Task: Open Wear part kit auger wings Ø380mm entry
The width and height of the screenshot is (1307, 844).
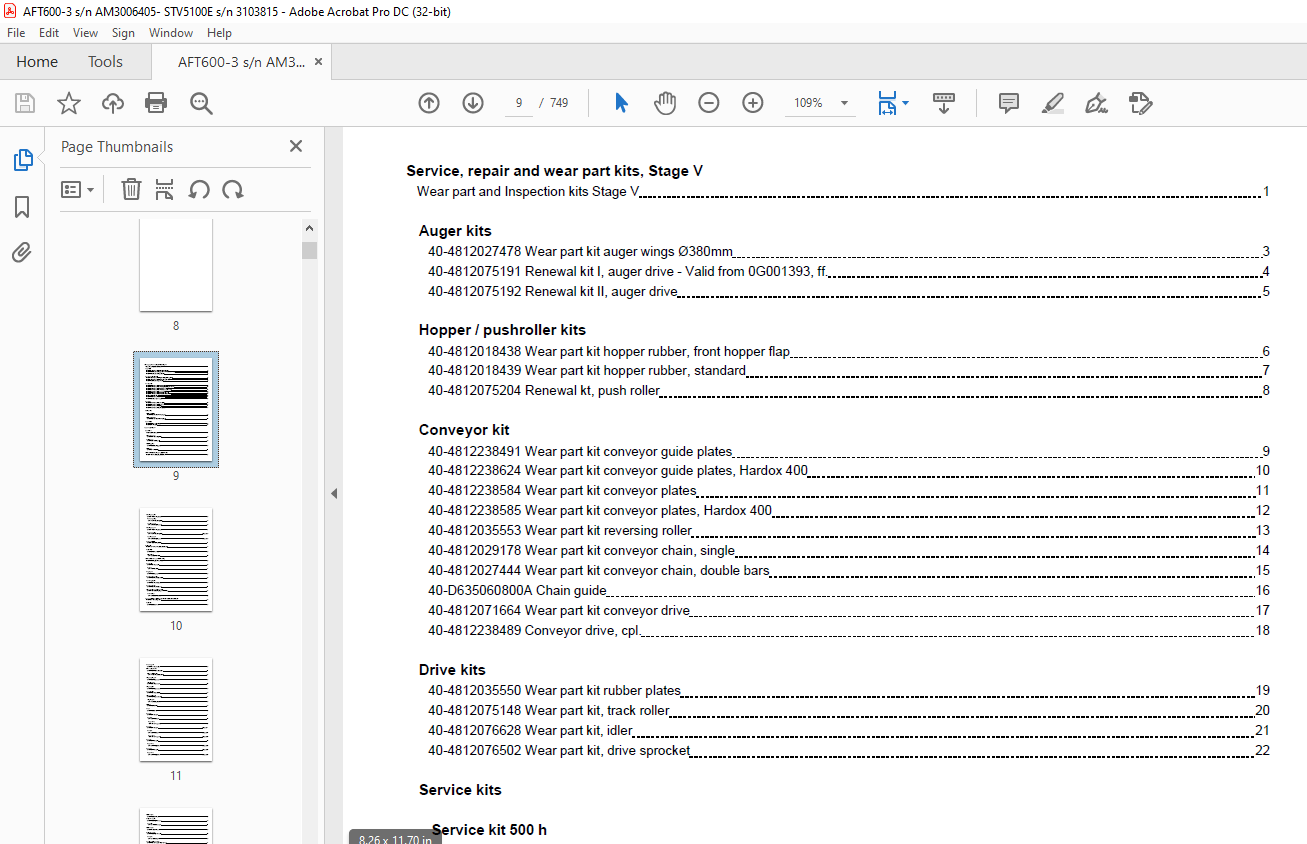Action: [848, 252]
